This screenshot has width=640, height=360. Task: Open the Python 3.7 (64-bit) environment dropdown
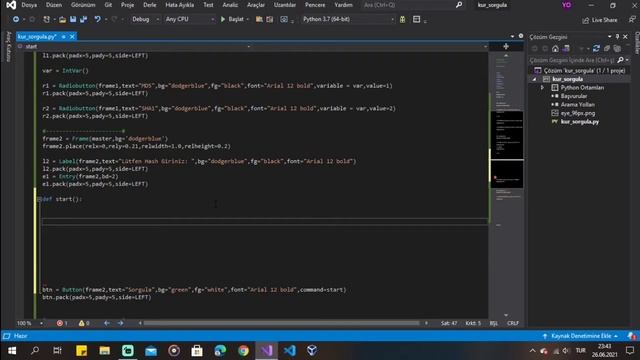[x=348, y=19]
